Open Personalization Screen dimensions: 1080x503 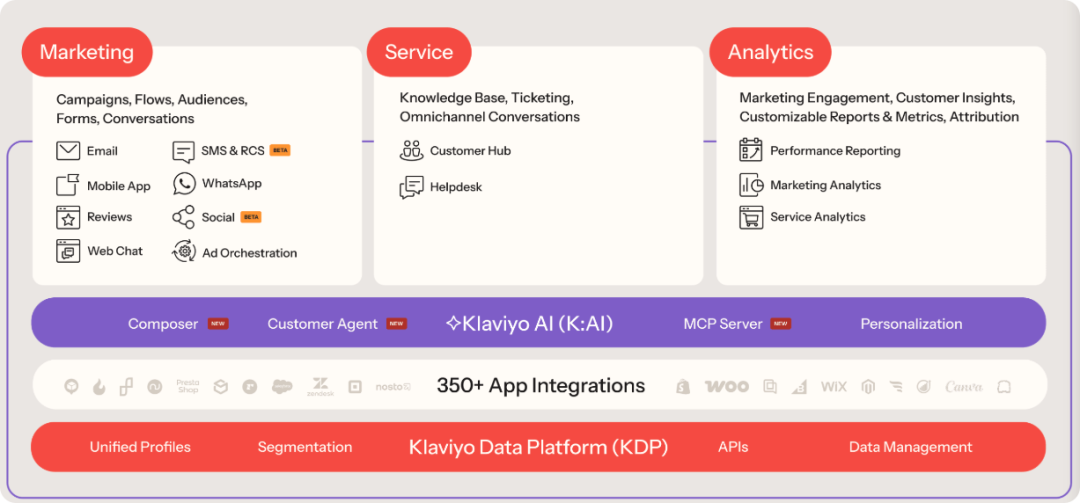coord(911,324)
